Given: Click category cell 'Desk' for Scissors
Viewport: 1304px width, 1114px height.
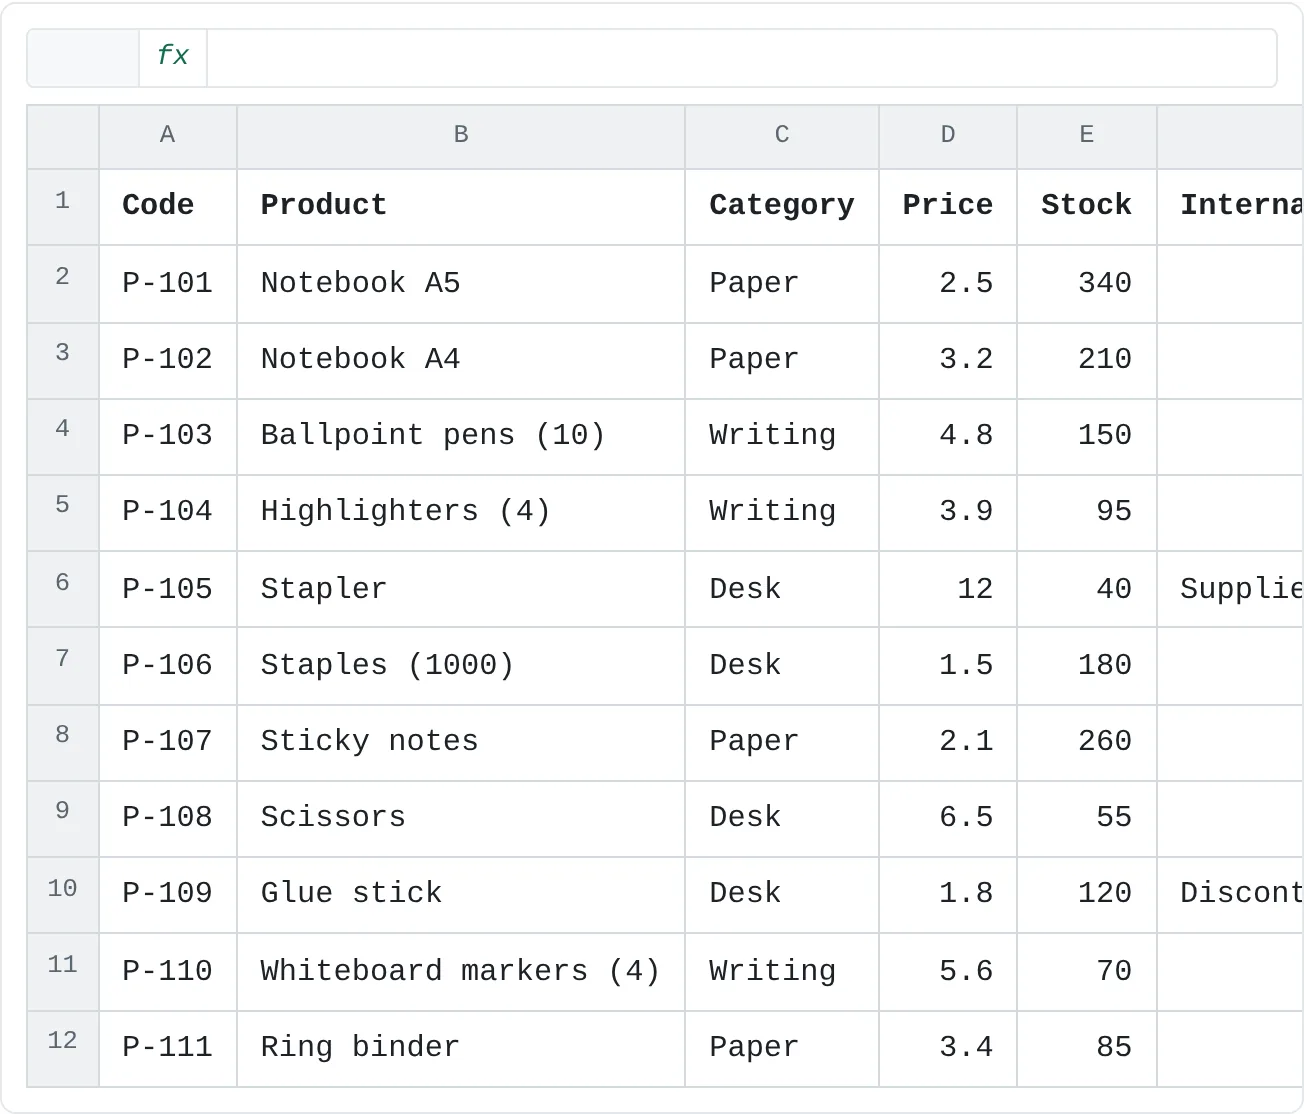Looking at the screenshot, I should click(782, 818).
